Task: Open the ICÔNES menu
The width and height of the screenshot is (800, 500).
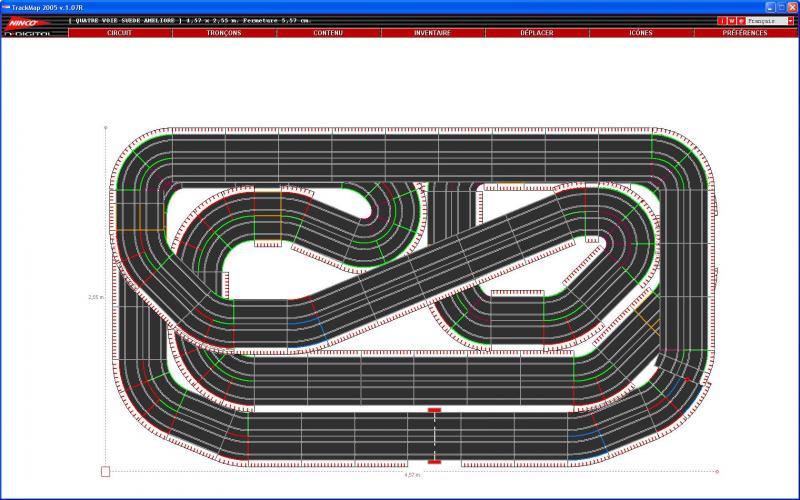Action: click(641, 33)
